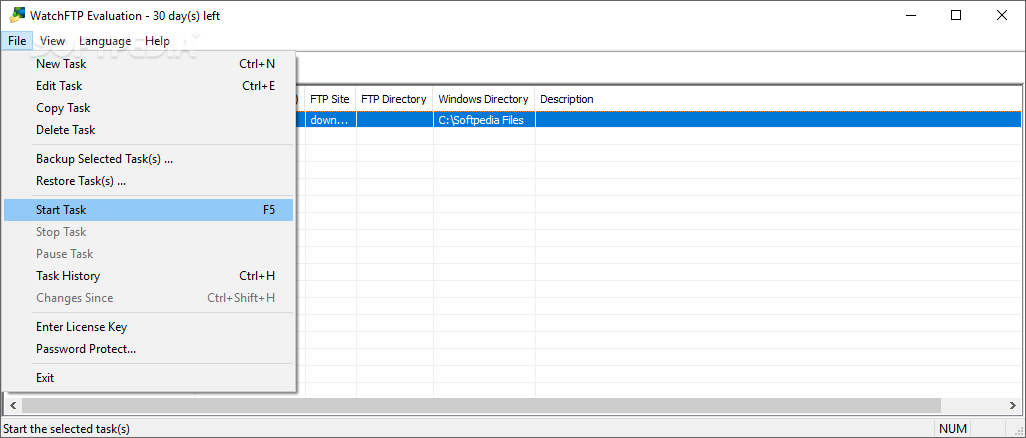Open the Language menu
The image size is (1026, 438).
pos(105,41)
